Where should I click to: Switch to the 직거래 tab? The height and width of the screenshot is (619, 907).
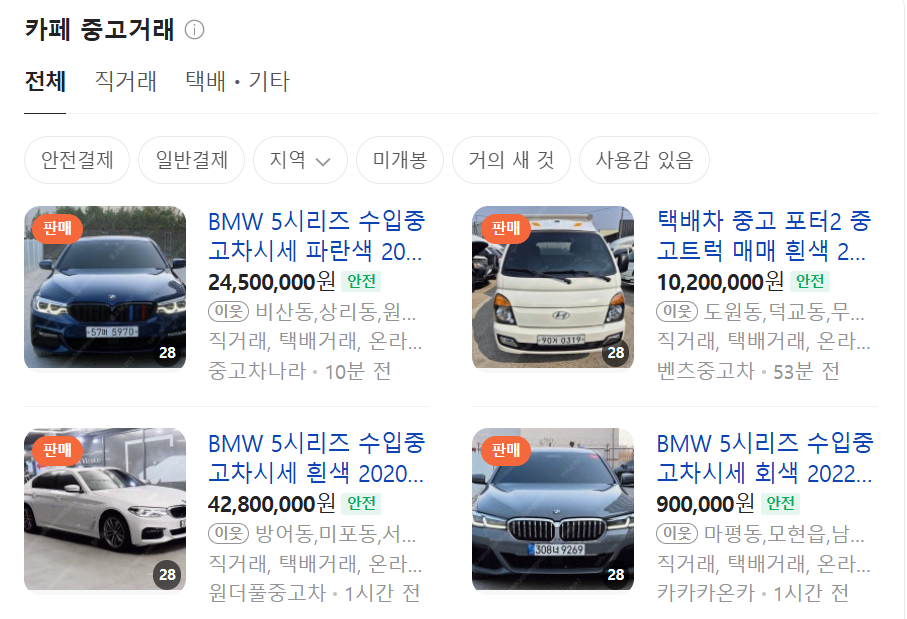(x=126, y=82)
